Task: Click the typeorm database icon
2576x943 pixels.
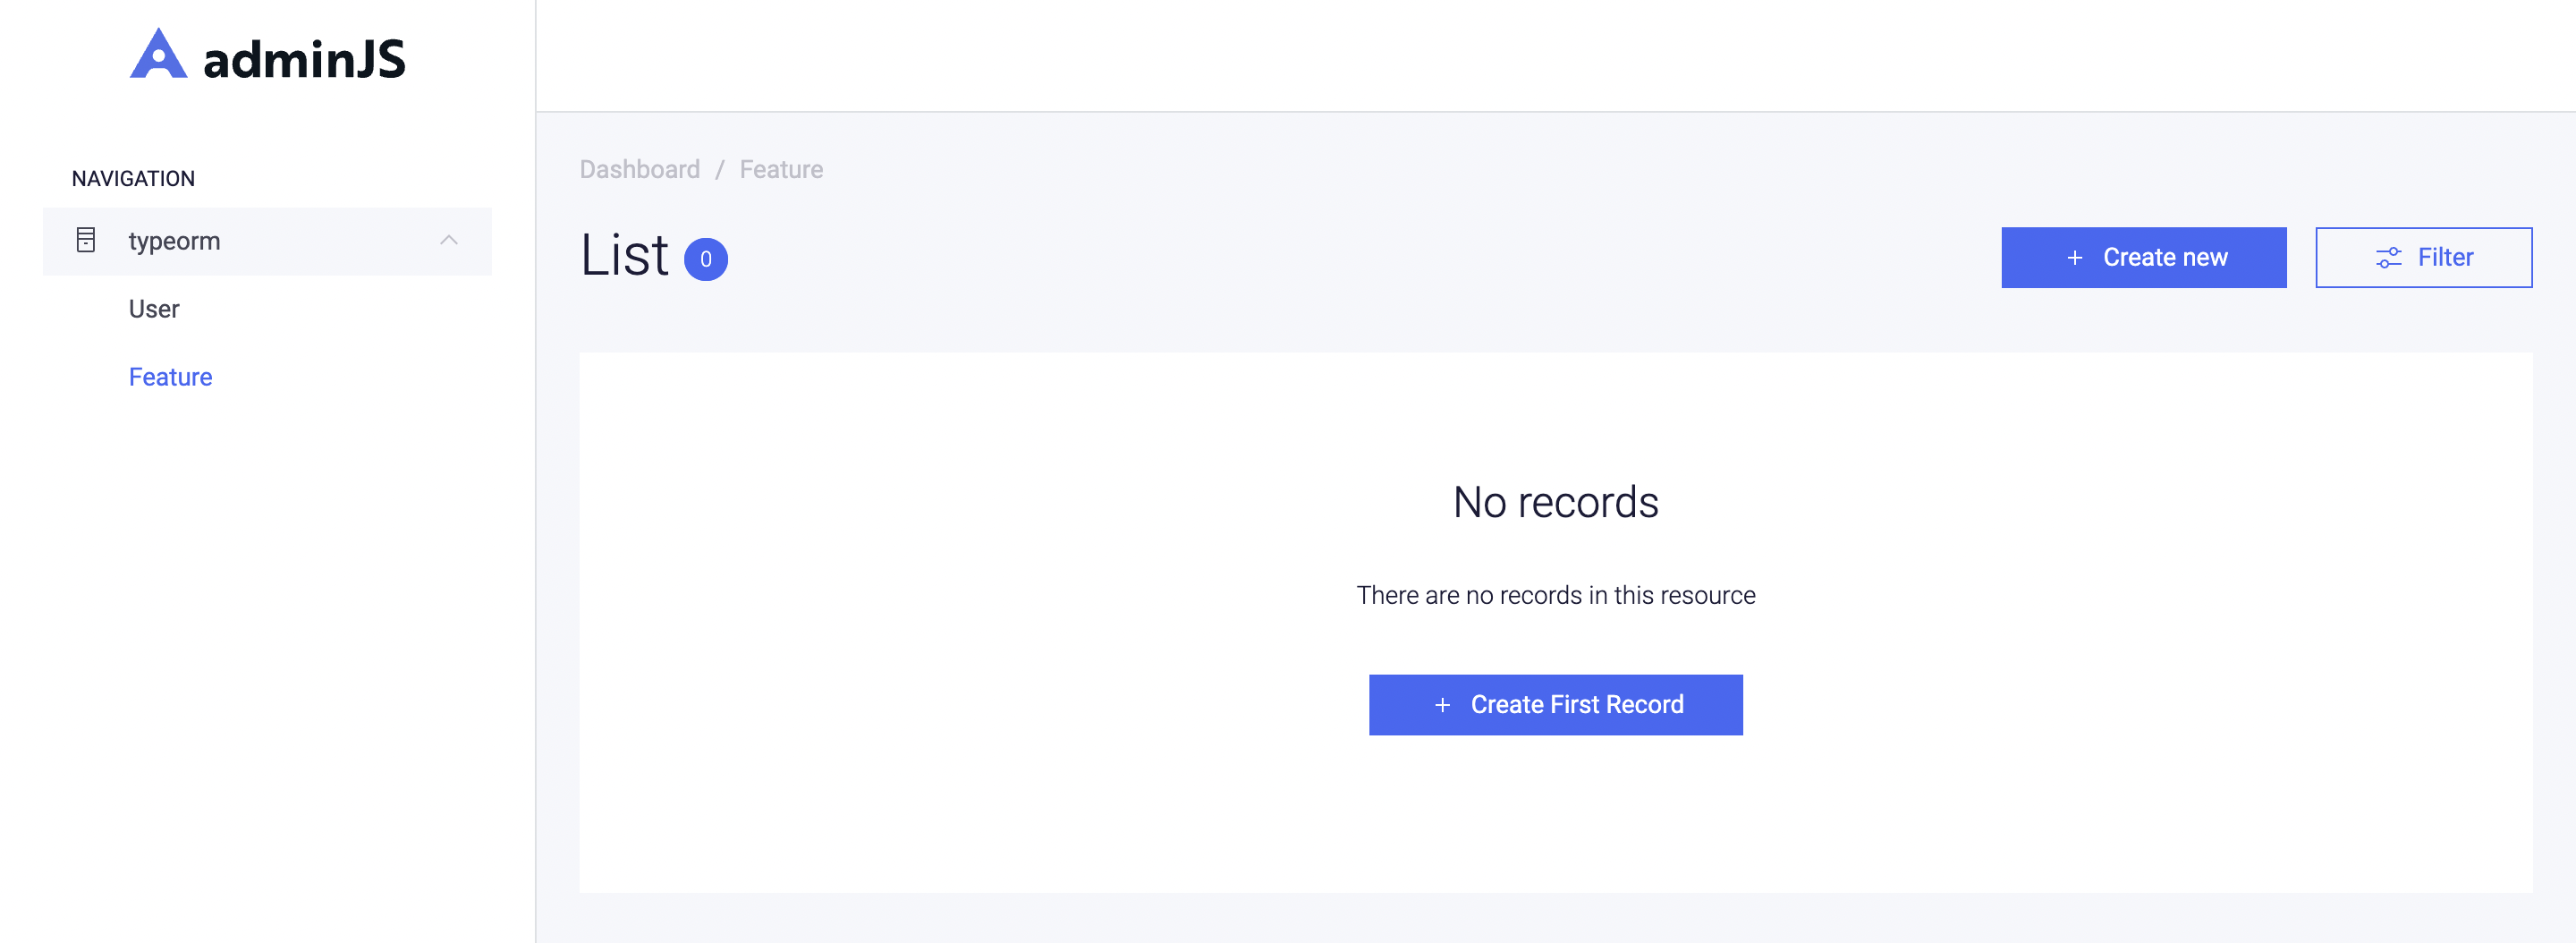Action: [x=86, y=240]
